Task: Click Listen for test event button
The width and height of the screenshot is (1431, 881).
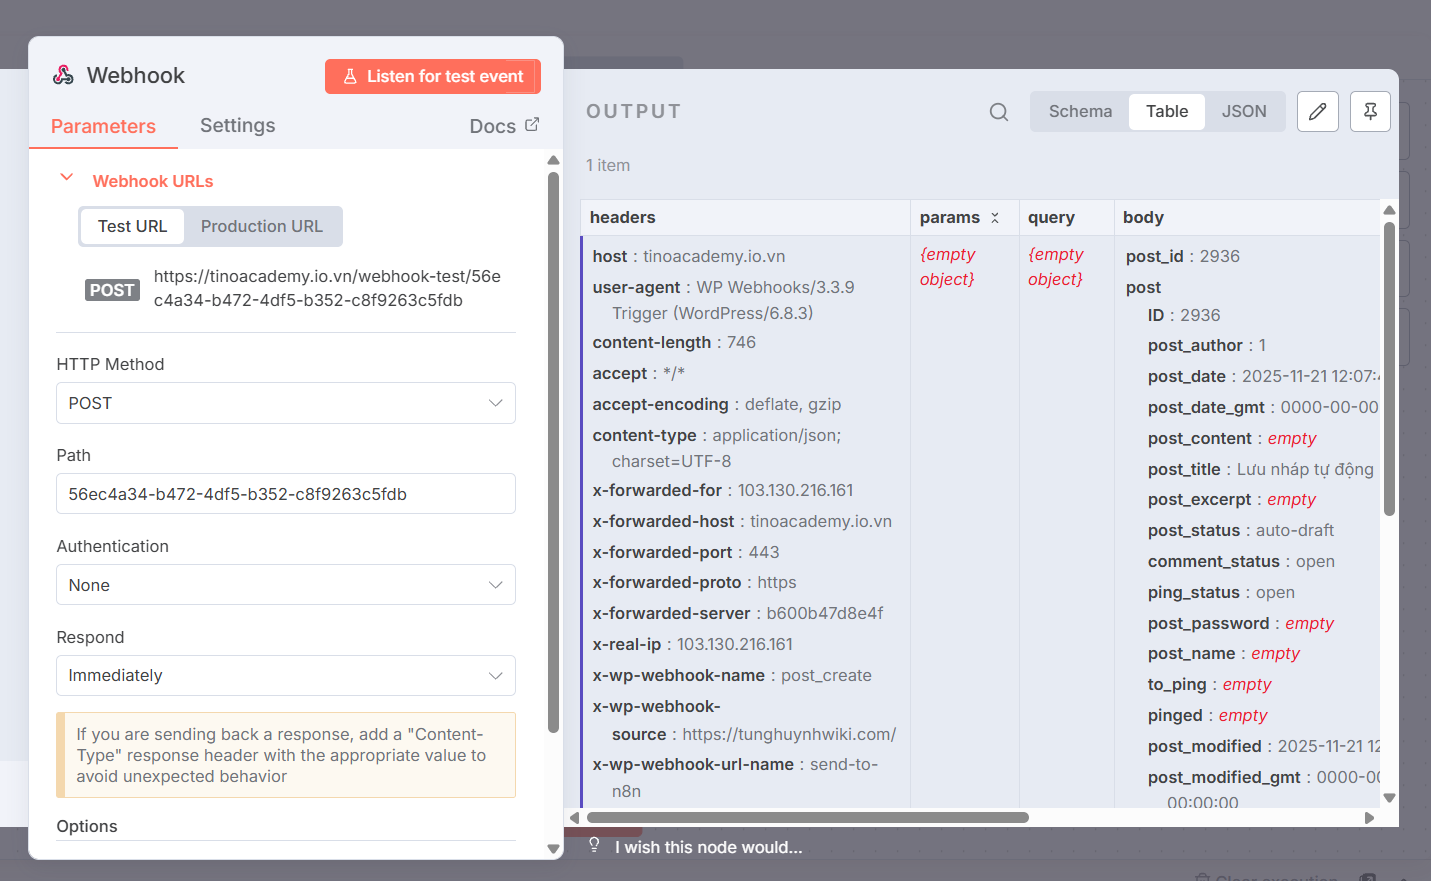Action: pos(432,77)
